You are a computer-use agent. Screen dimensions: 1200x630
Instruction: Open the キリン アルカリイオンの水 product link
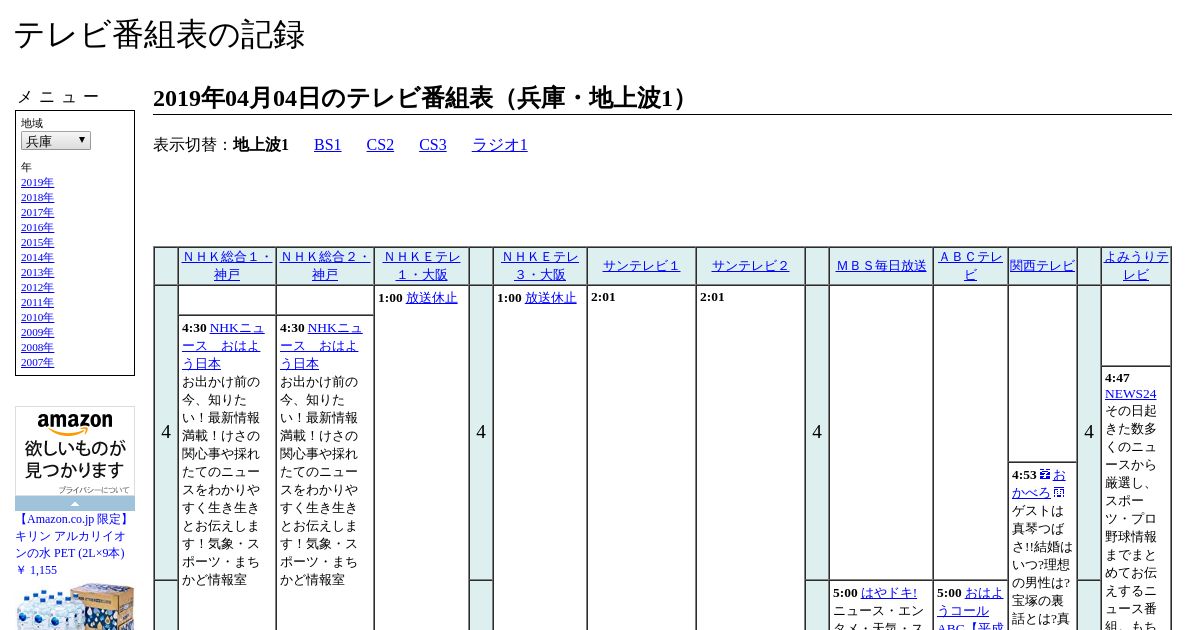[72, 536]
